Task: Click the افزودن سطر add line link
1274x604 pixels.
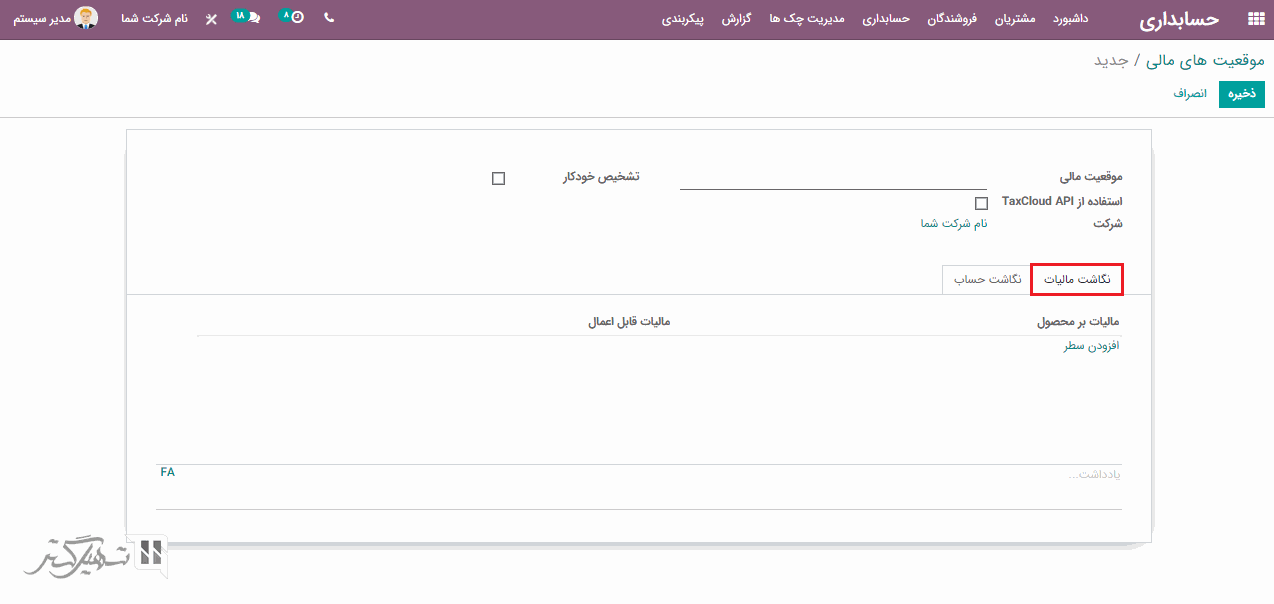Action: click(1091, 346)
